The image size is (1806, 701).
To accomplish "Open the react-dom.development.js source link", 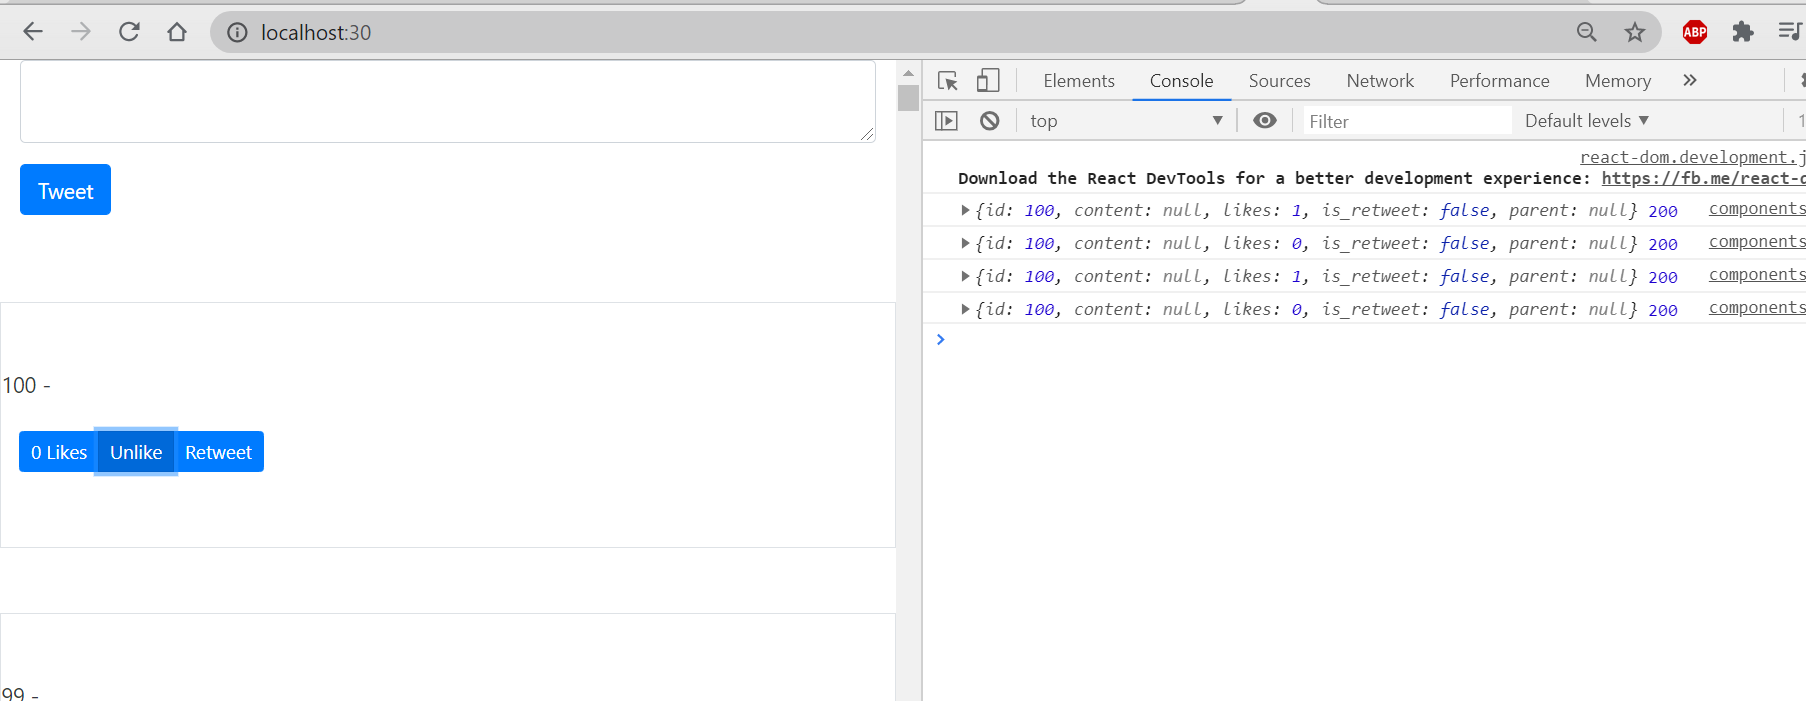I will pos(1692,157).
